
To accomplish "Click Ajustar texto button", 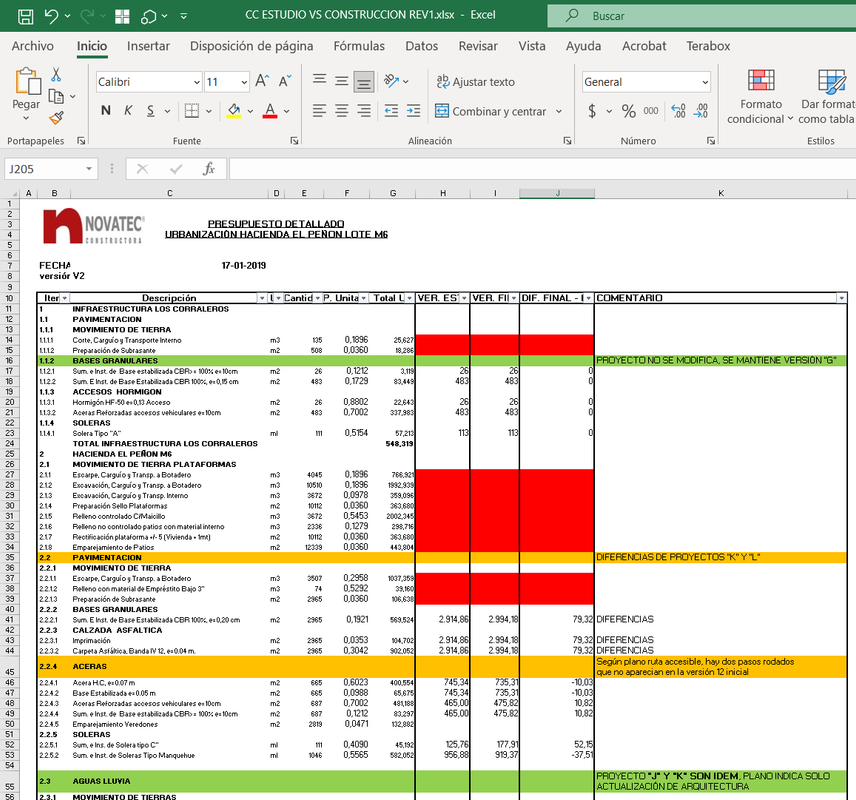I will coord(475,82).
